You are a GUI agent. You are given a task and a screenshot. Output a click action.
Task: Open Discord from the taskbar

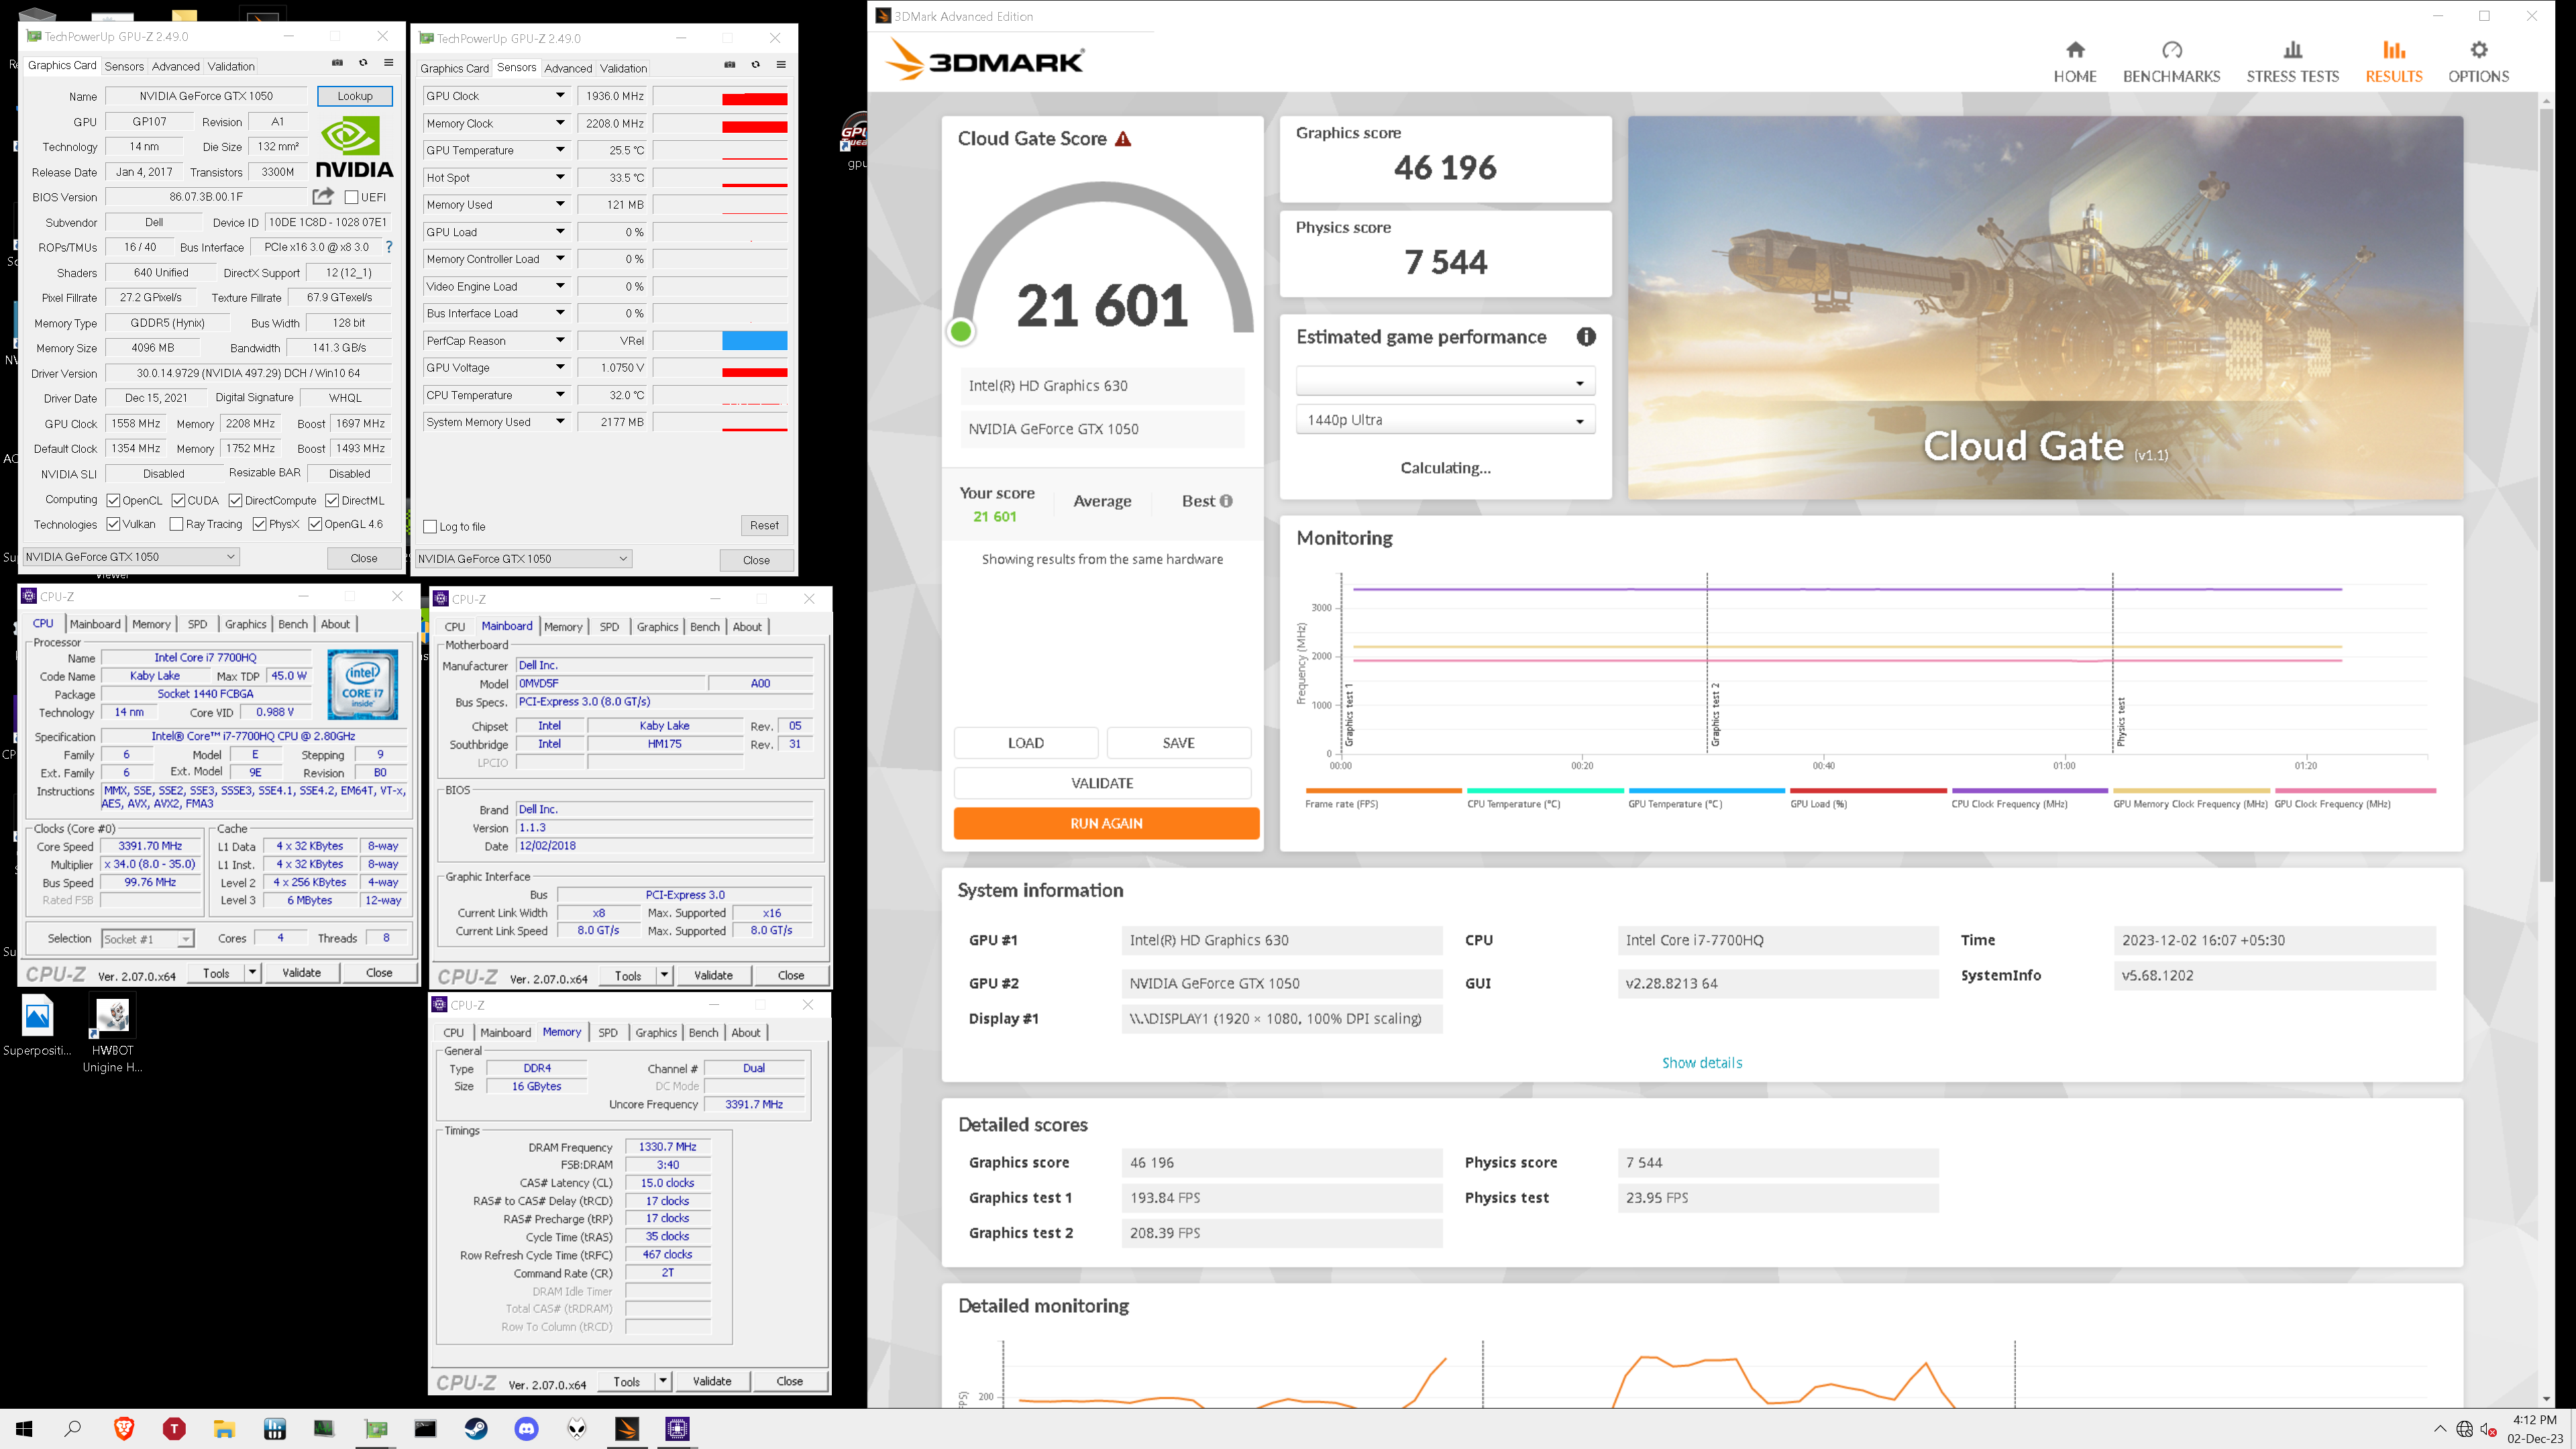click(527, 1428)
